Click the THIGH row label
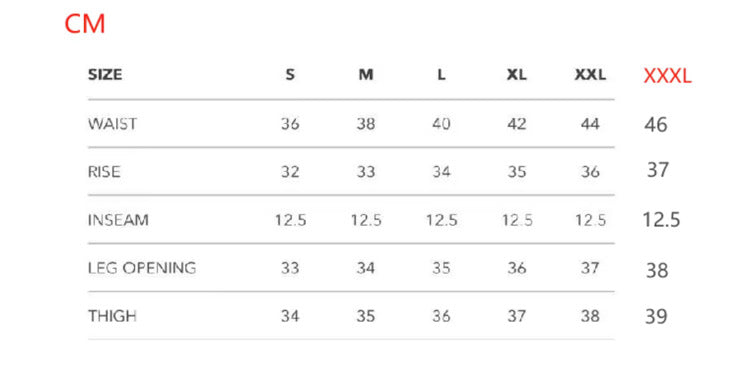735x379 pixels. [112, 316]
